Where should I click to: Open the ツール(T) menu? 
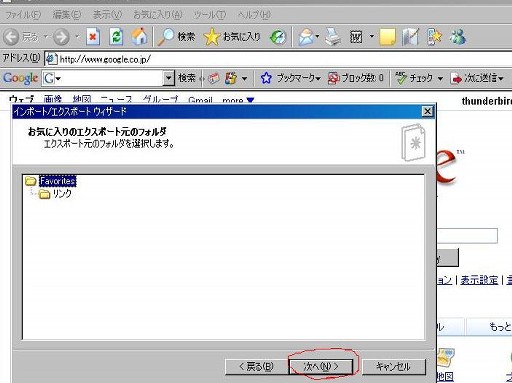[210, 15]
